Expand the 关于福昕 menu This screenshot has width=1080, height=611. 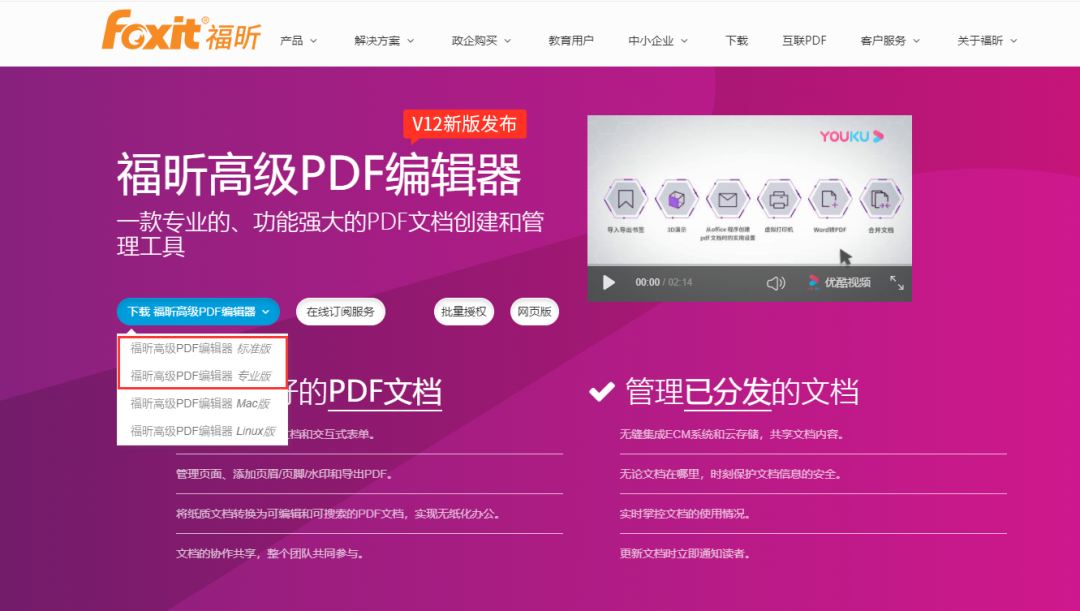(987, 41)
